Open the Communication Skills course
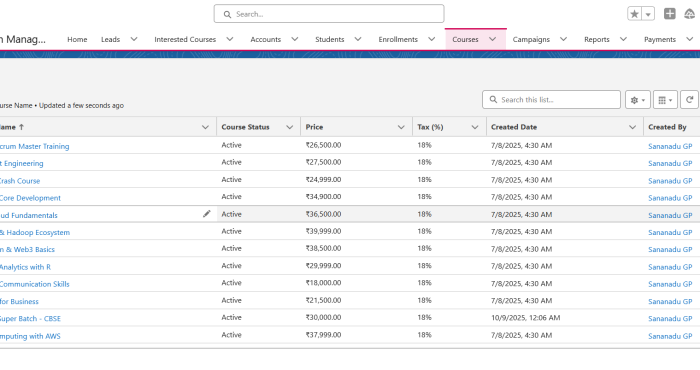 coord(35,284)
